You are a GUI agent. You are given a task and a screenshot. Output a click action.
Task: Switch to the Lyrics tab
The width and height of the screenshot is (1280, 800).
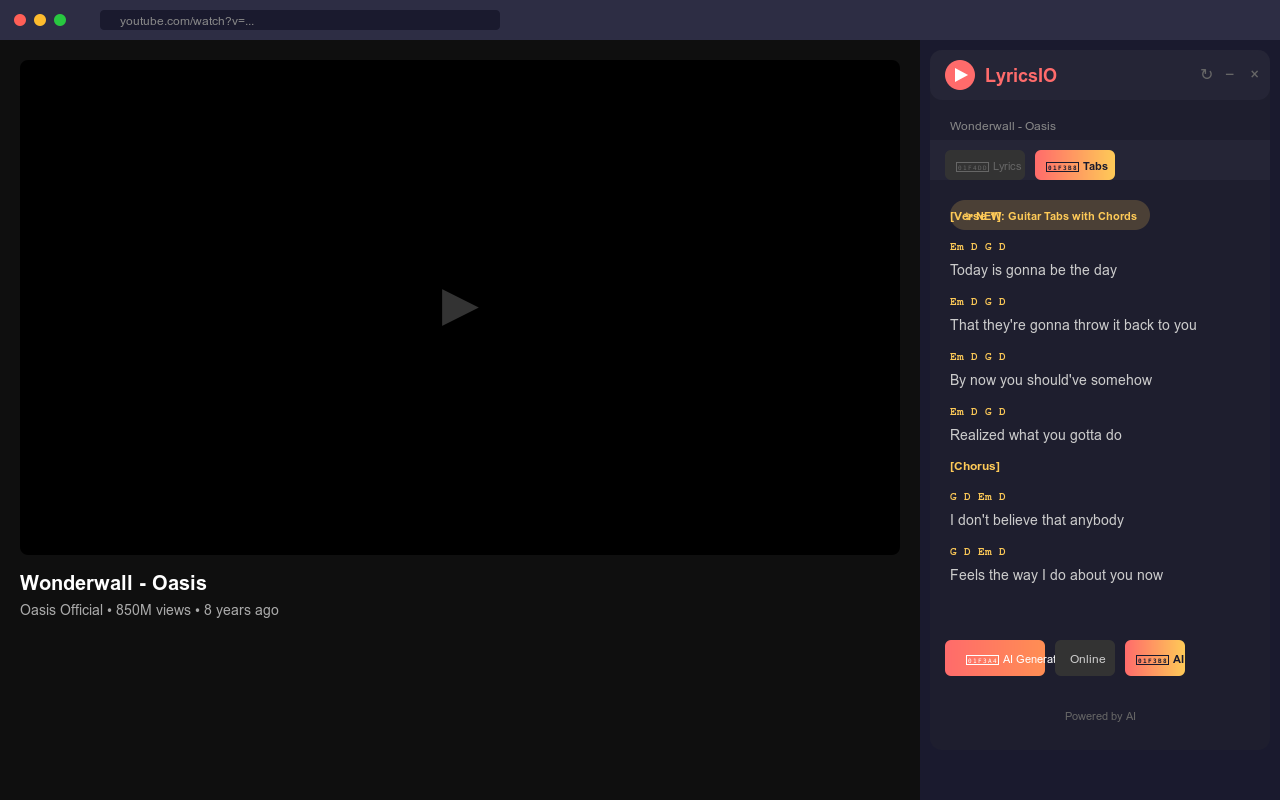click(985, 165)
